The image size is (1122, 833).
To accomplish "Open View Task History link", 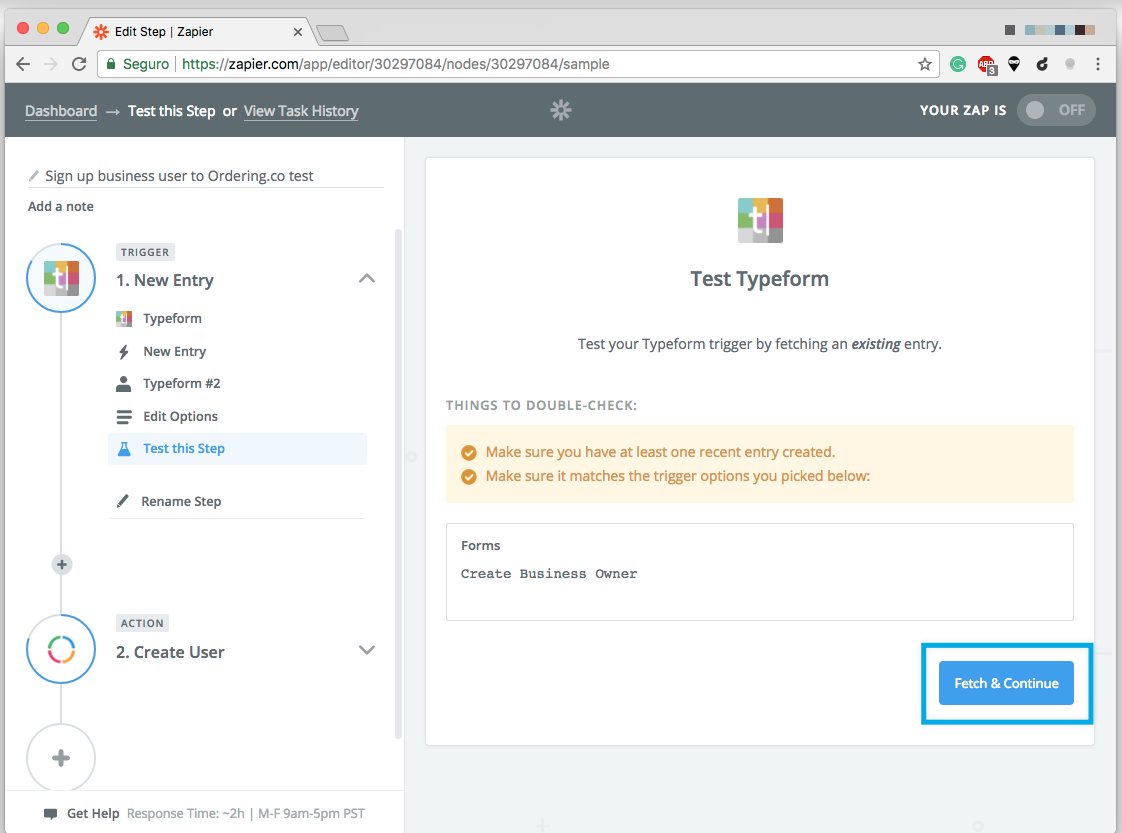I will pyautogui.click(x=301, y=111).
